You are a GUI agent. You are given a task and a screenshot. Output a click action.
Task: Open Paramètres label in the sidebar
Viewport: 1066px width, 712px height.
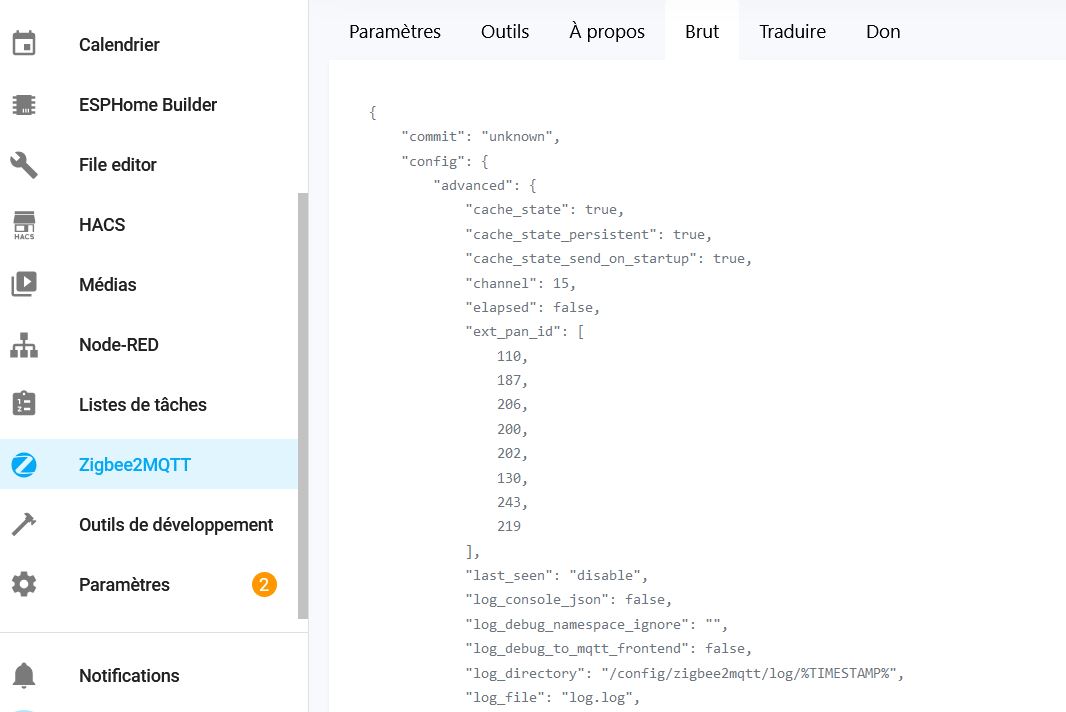click(x=124, y=585)
